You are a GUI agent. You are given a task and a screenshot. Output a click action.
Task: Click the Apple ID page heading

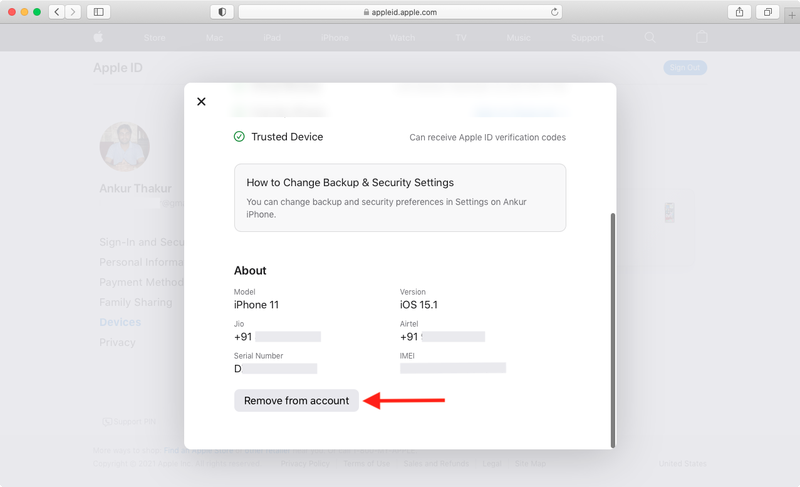coord(118,68)
